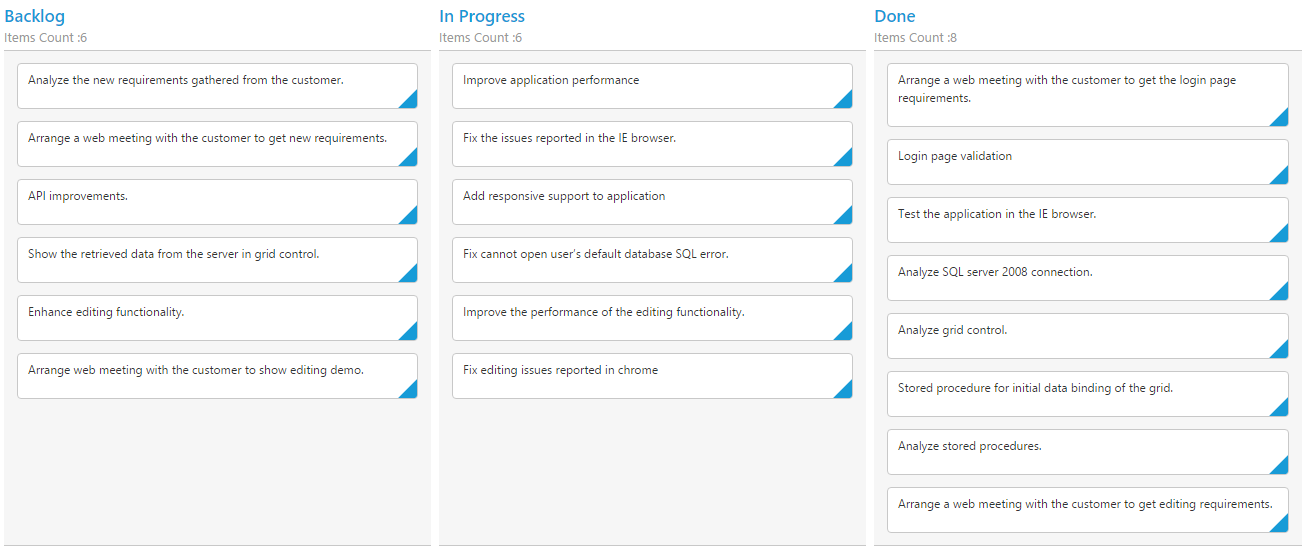1309x550 pixels.
Task: Click blue corner marker on 'Fix editing issues reported in chrome'
Action: click(846, 392)
